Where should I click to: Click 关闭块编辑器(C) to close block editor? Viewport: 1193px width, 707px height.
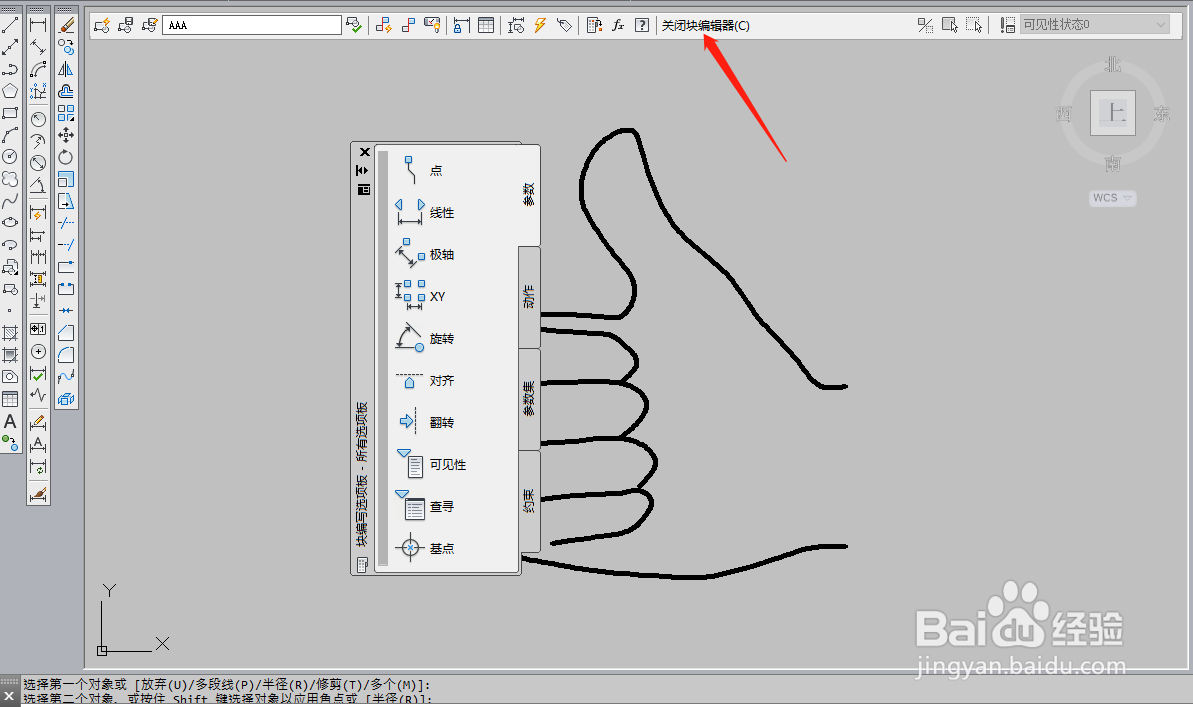click(705, 25)
